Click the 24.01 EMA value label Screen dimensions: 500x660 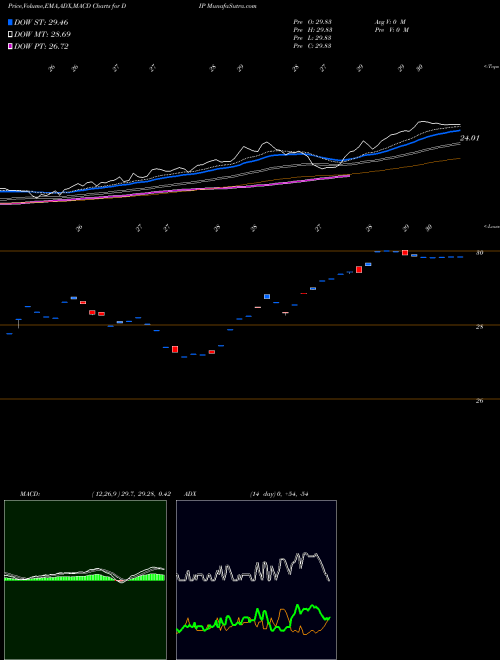tap(469, 138)
